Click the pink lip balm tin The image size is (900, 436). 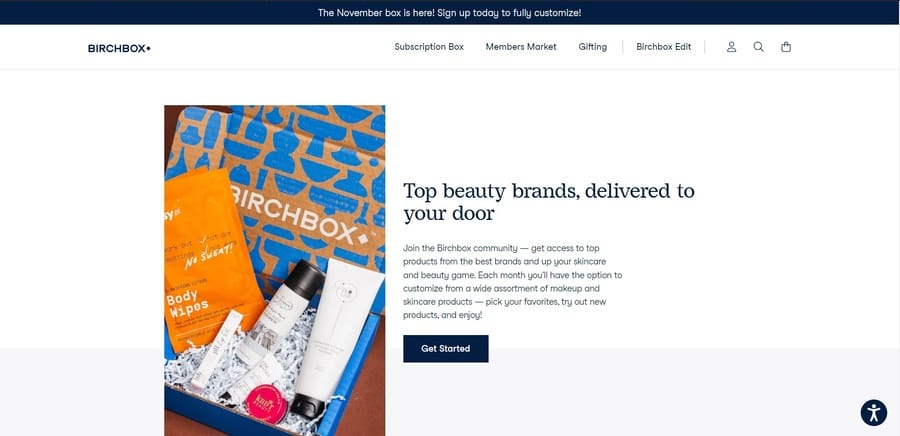tap(266, 404)
